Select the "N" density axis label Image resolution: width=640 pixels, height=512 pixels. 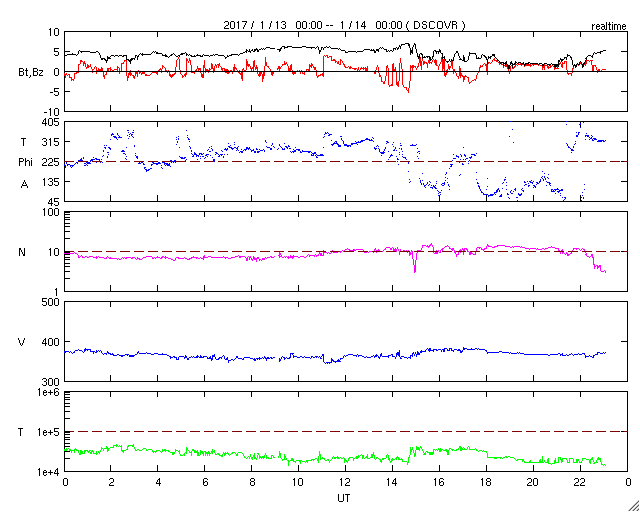(22, 252)
